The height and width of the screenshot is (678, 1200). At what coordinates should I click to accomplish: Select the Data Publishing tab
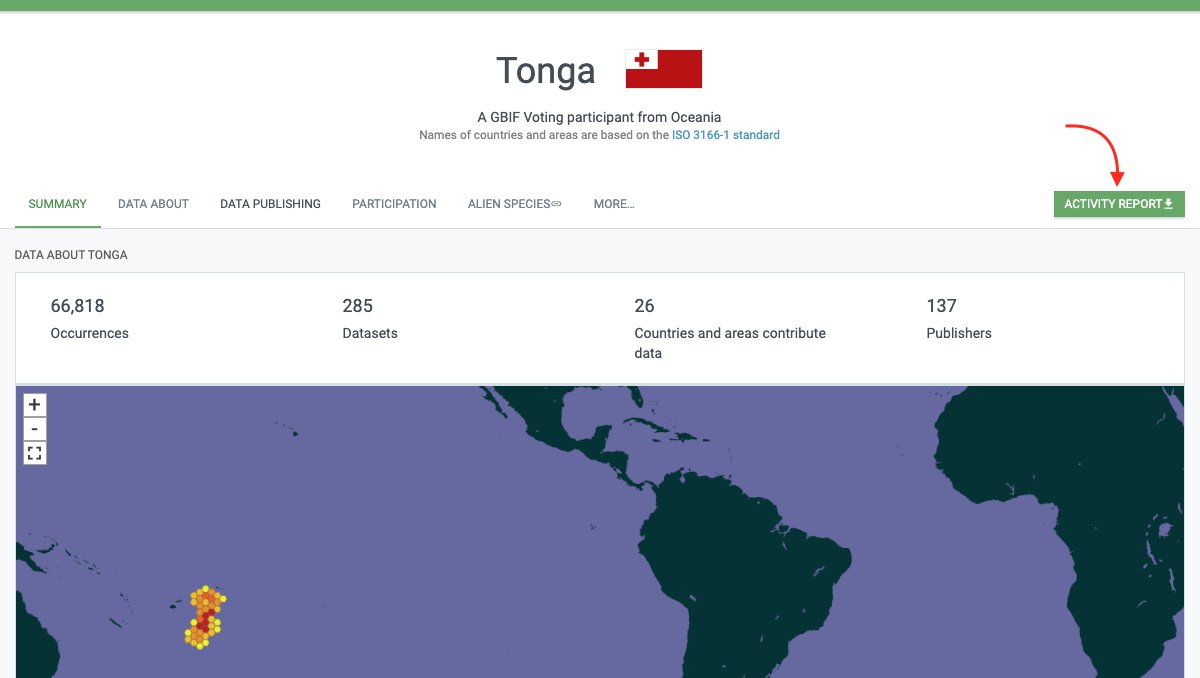pyautogui.click(x=270, y=204)
